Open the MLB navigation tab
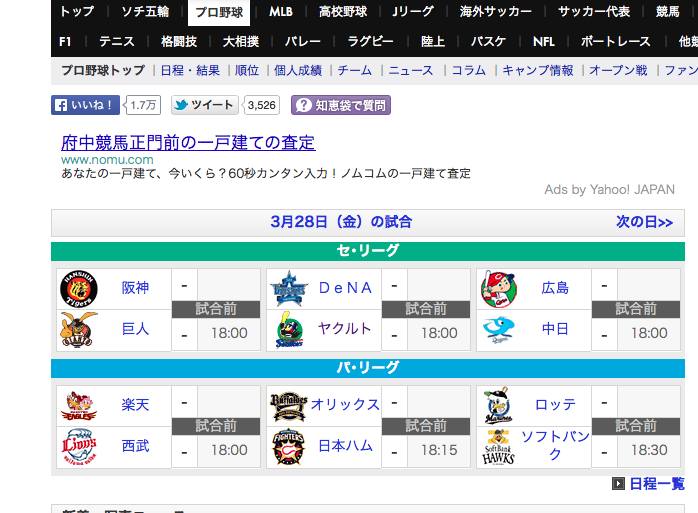The height and width of the screenshot is (513, 698). [281, 12]
